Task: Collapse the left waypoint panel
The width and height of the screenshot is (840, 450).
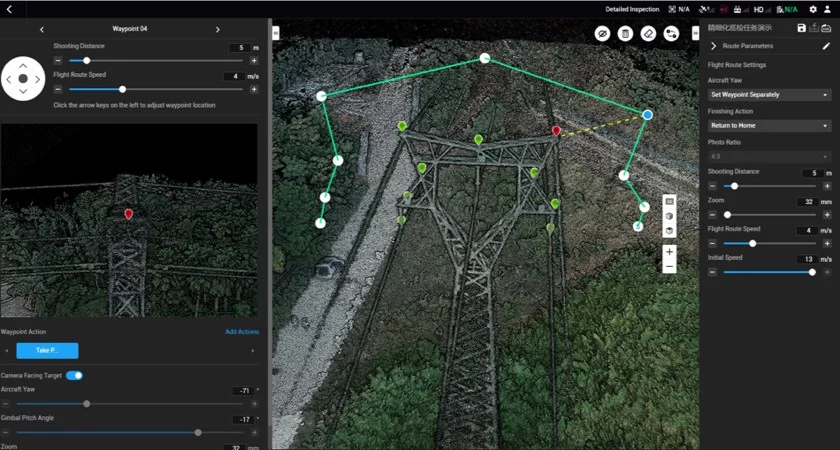Action: click(276, 33)
